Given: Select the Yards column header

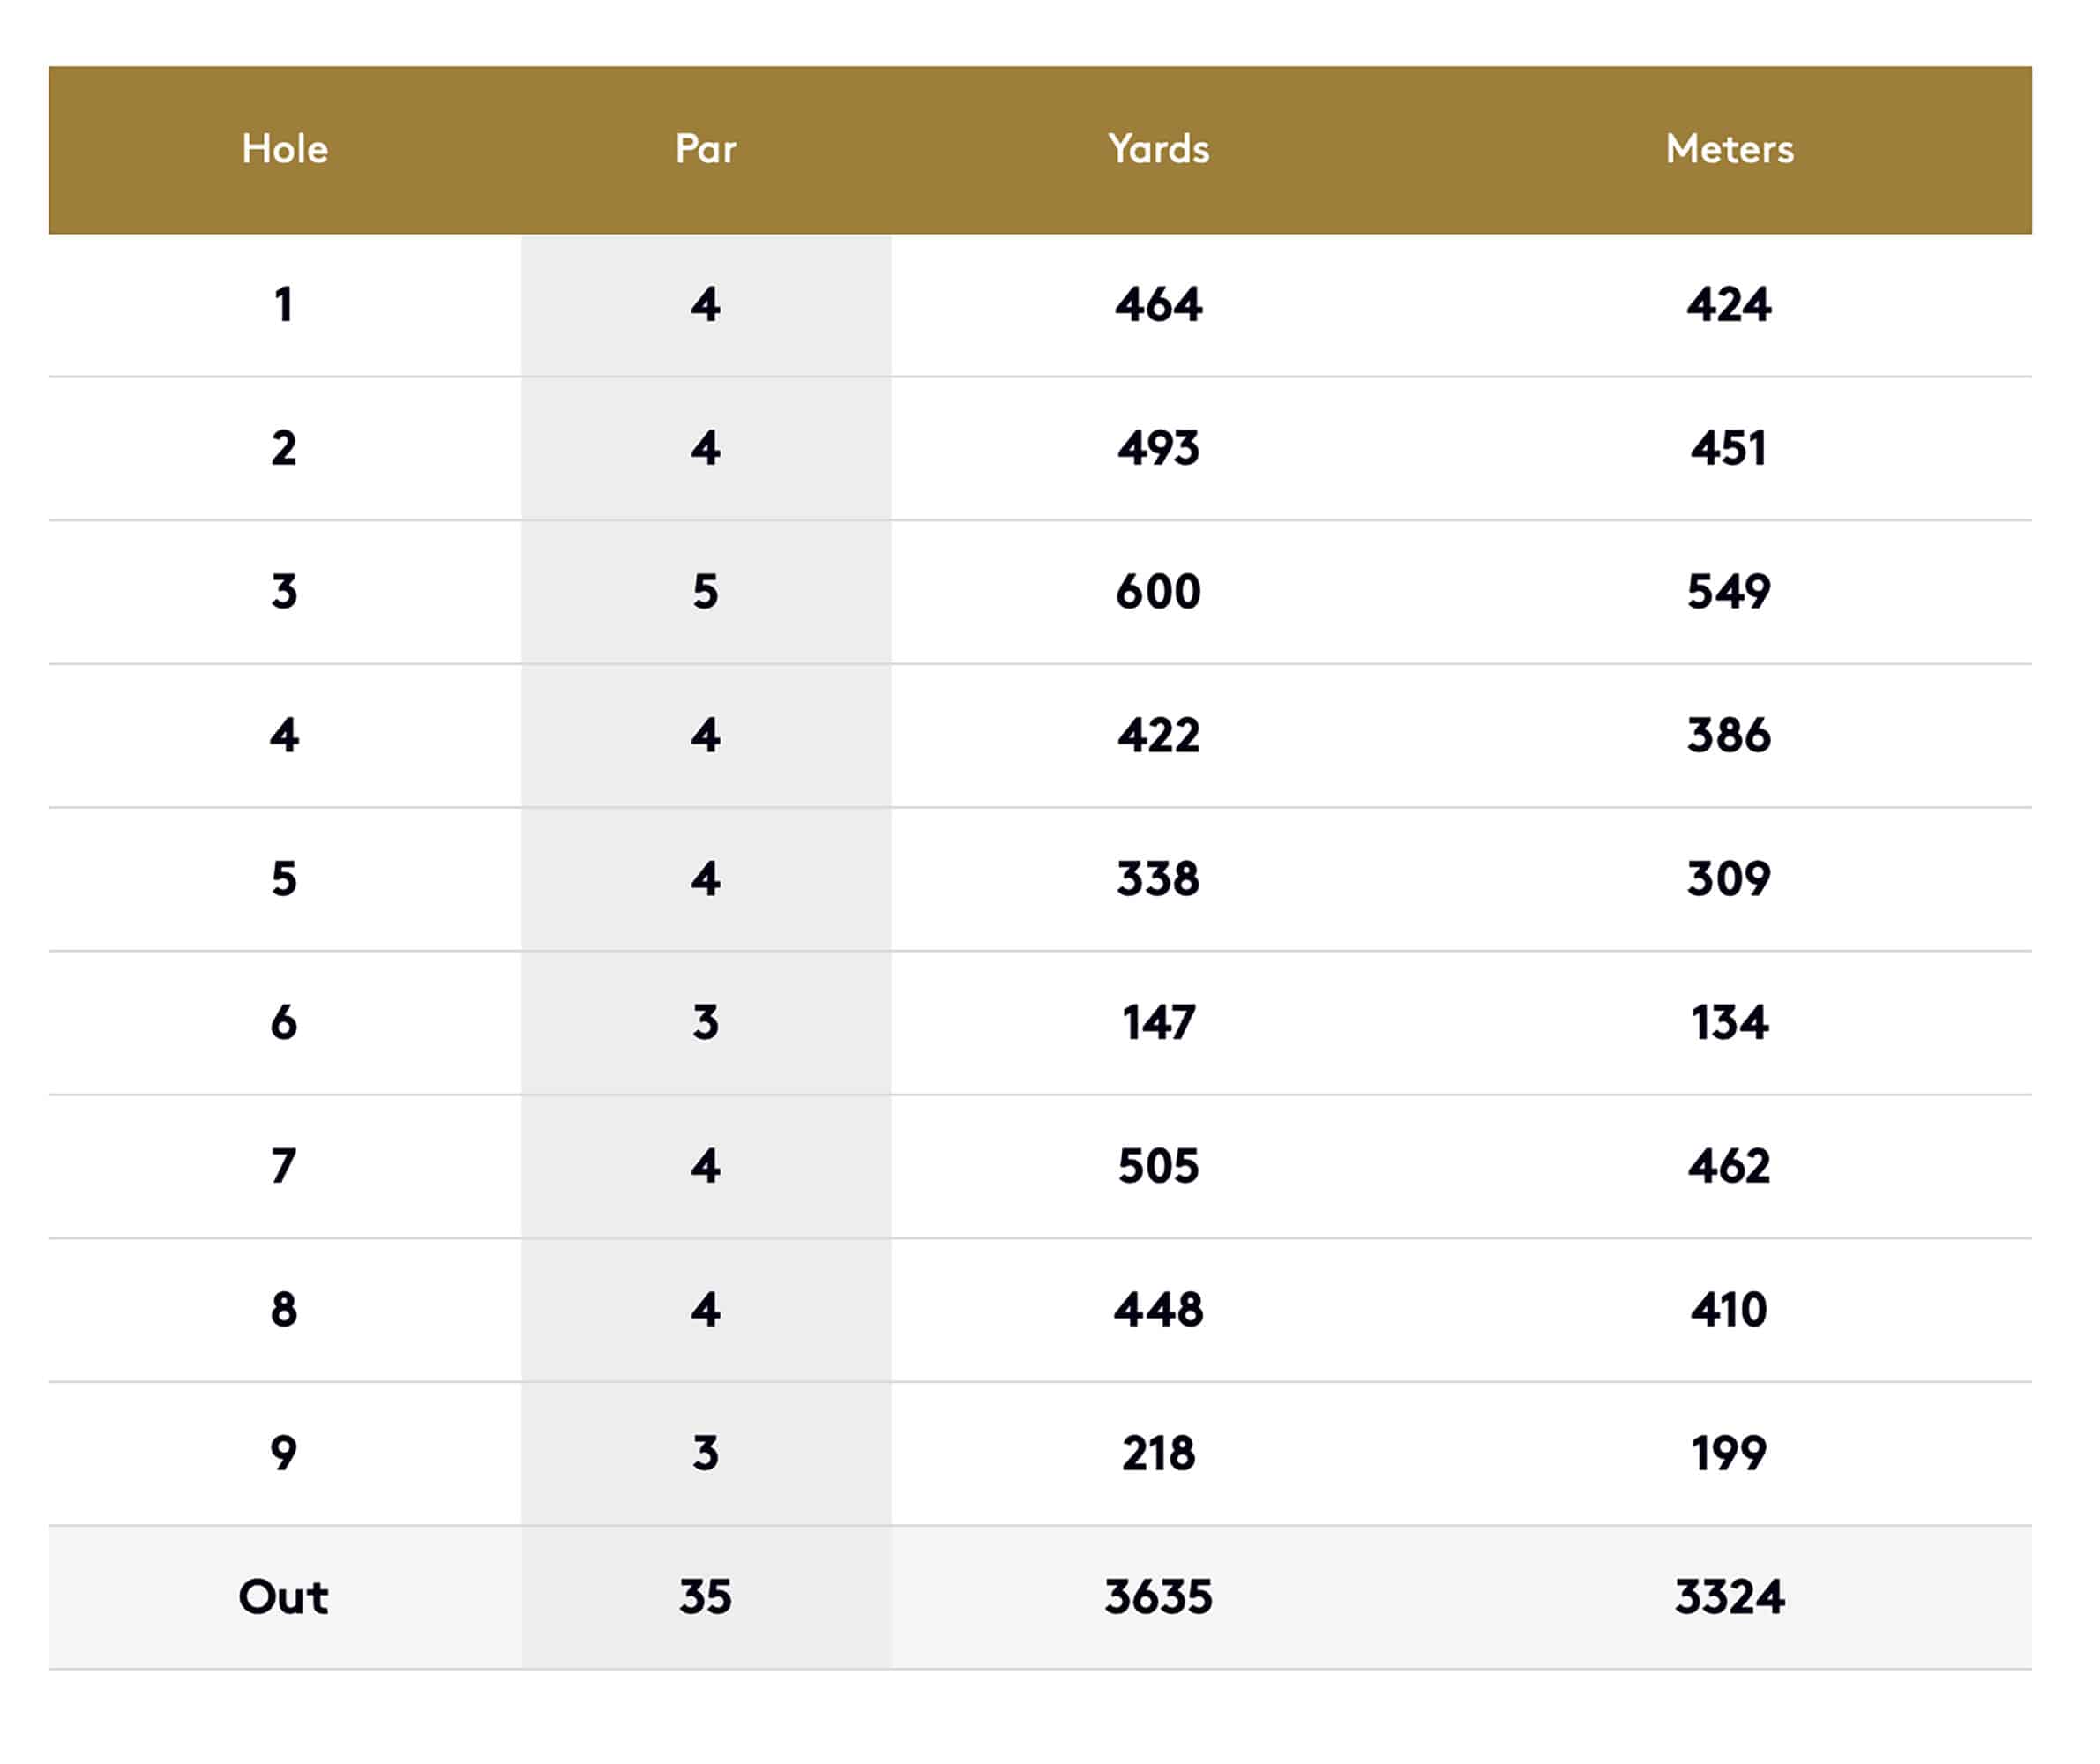Looking at the screenshot, I should (x=1159, y=149).
